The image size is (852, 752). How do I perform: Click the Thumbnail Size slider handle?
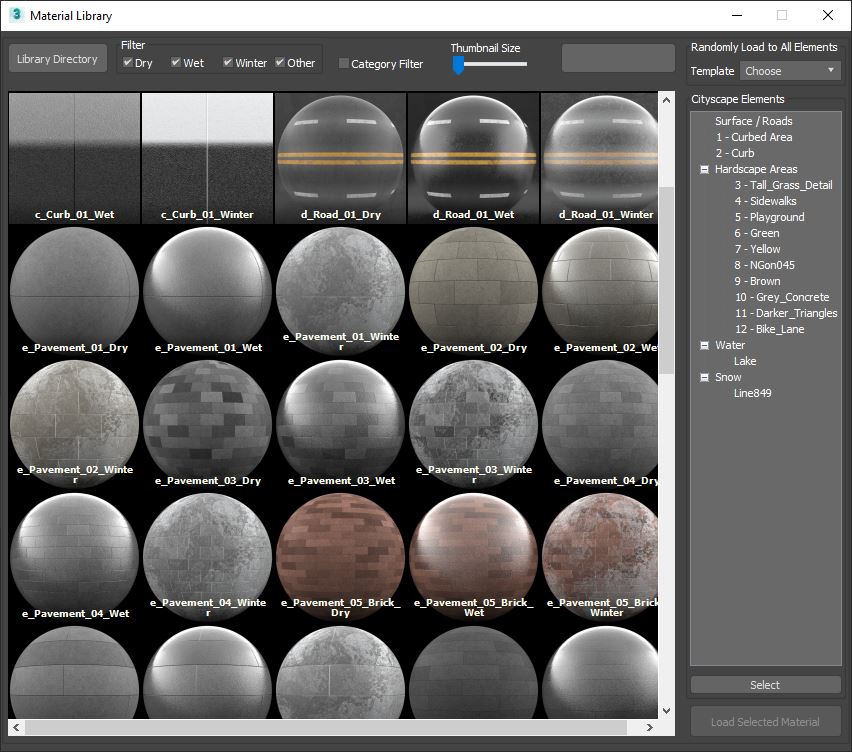(458, 65)
